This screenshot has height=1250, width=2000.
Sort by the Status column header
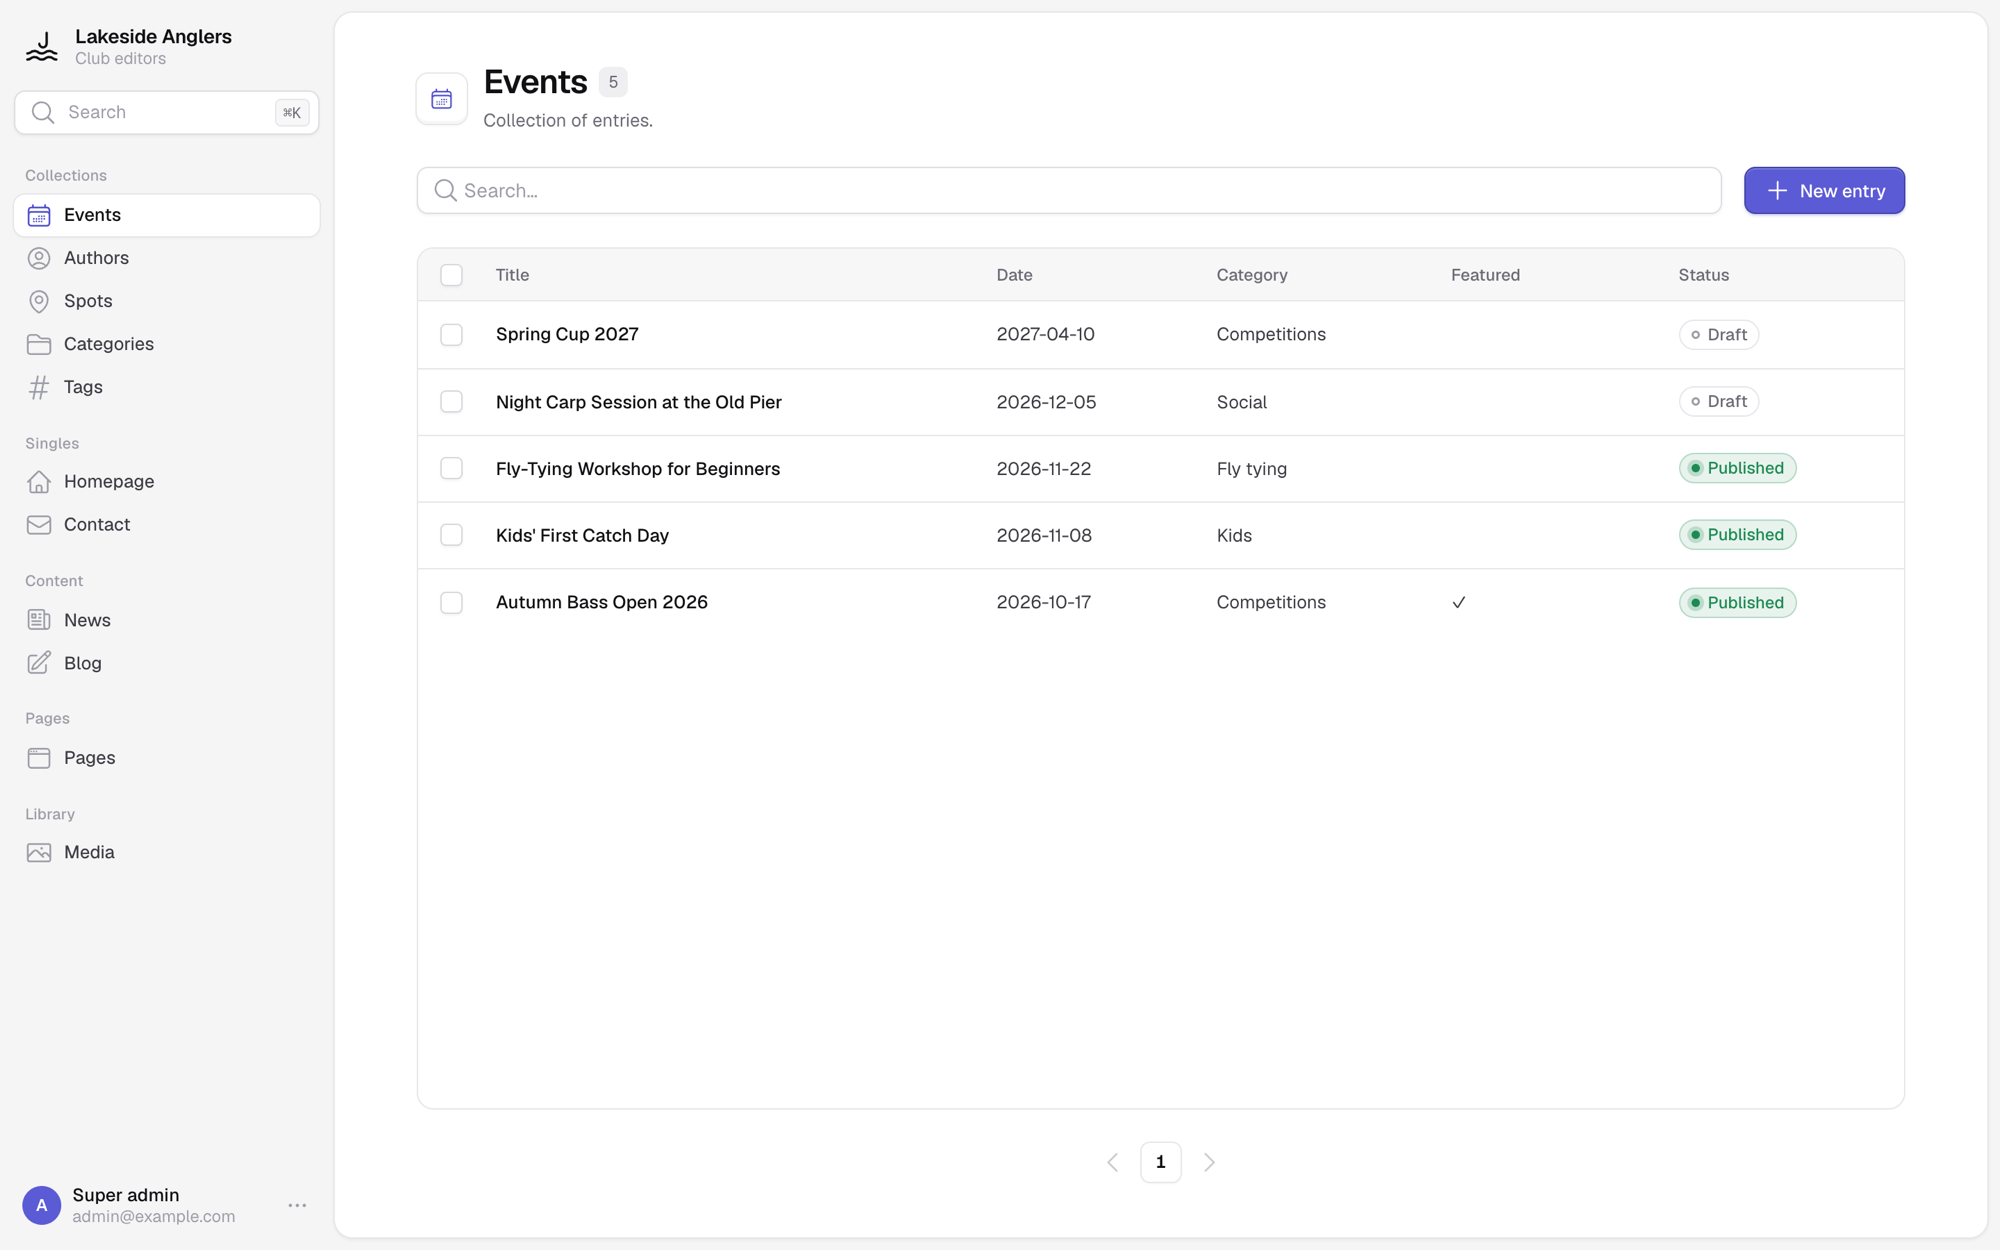point(1703,275)
